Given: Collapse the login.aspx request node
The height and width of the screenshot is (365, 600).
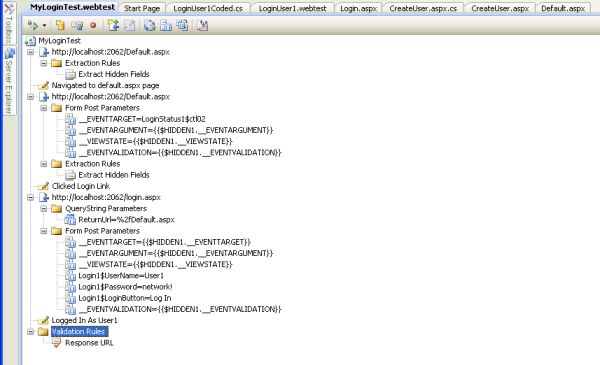Looking at the screenshot, I should point(31,197).
